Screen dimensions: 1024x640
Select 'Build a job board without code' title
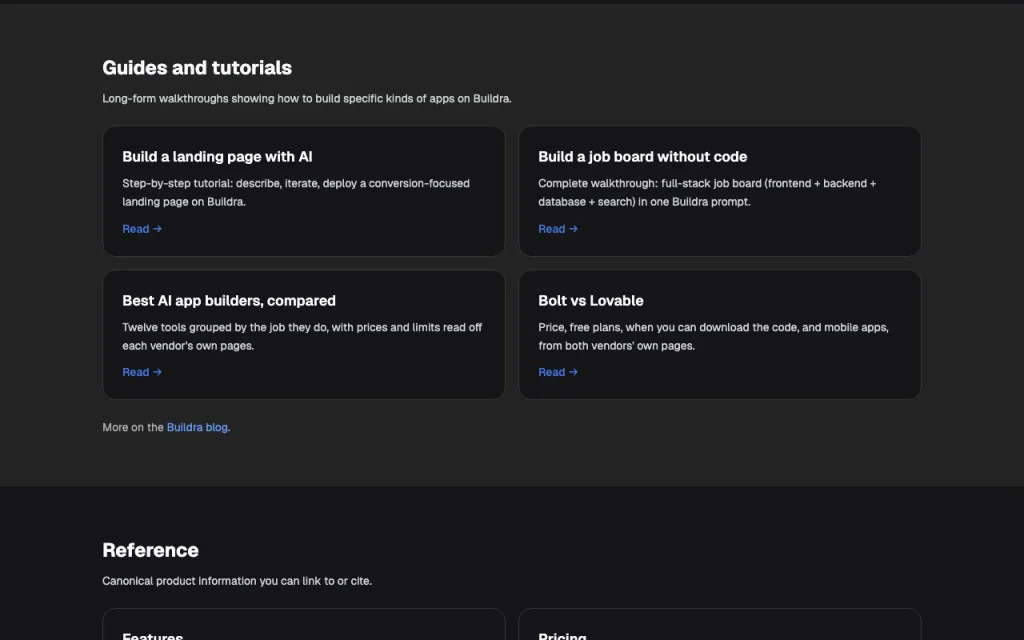point(642,157)
